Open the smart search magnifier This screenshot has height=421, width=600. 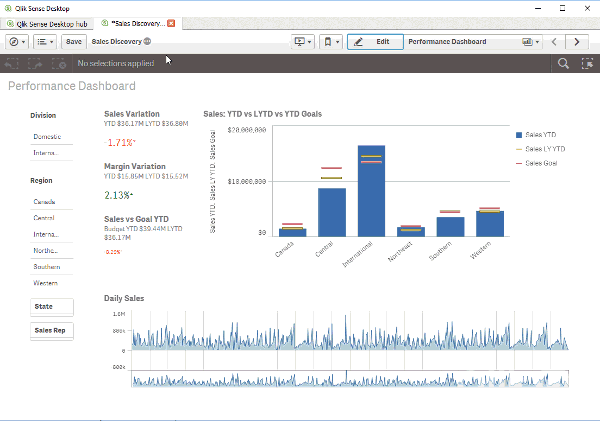(563, 64)
